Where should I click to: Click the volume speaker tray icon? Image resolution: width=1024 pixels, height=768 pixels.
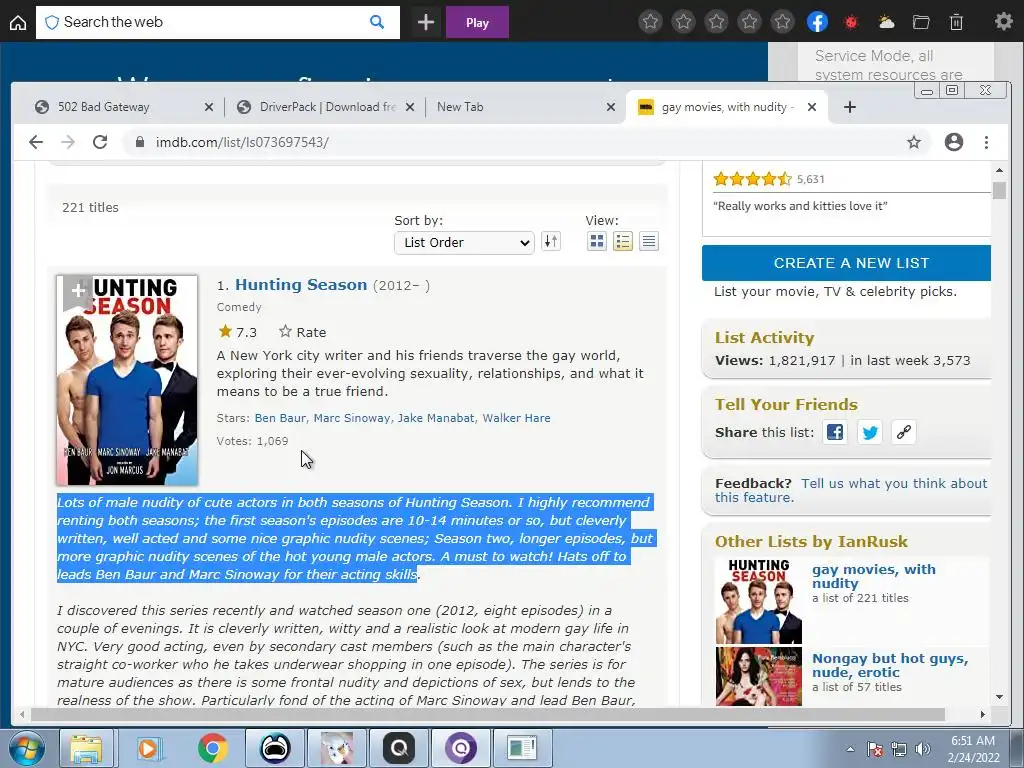(x=922, y=749)
